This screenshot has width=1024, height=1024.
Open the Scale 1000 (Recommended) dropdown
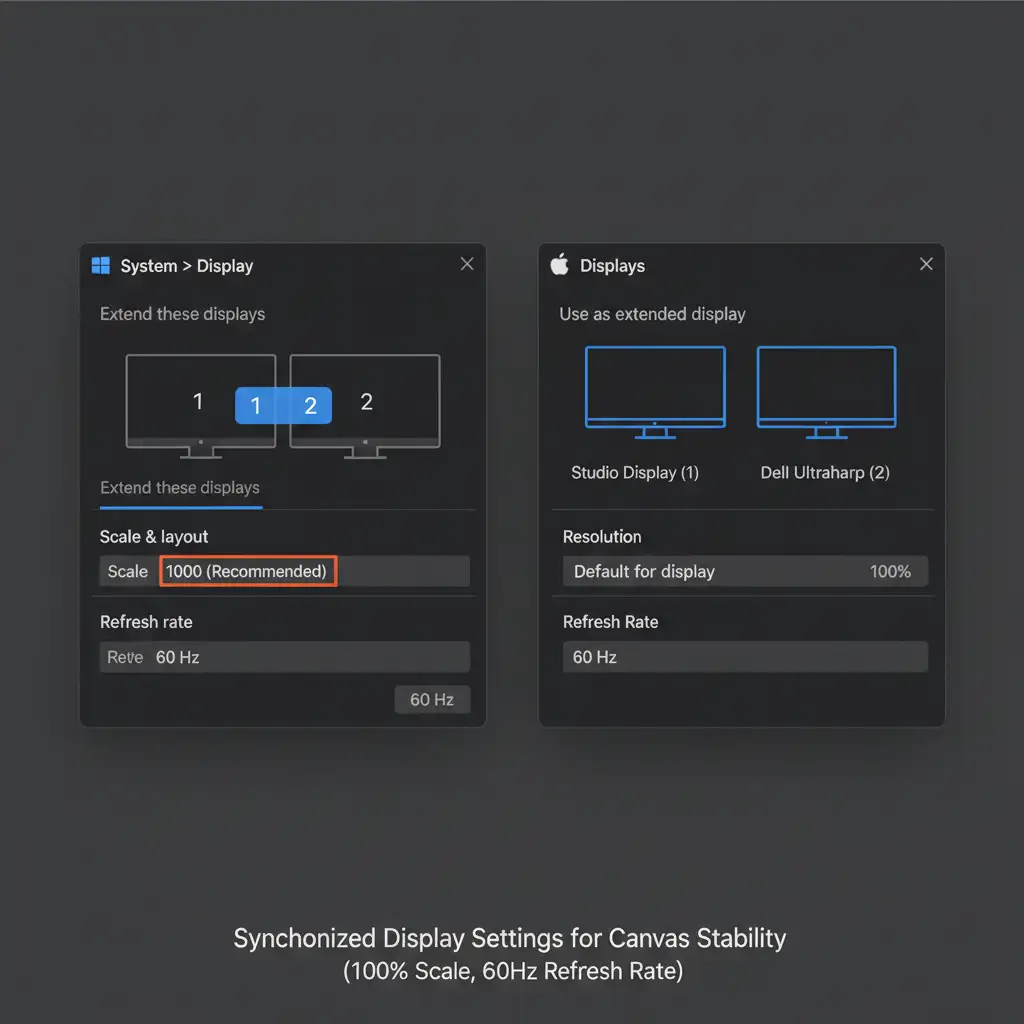click(247, 572)
